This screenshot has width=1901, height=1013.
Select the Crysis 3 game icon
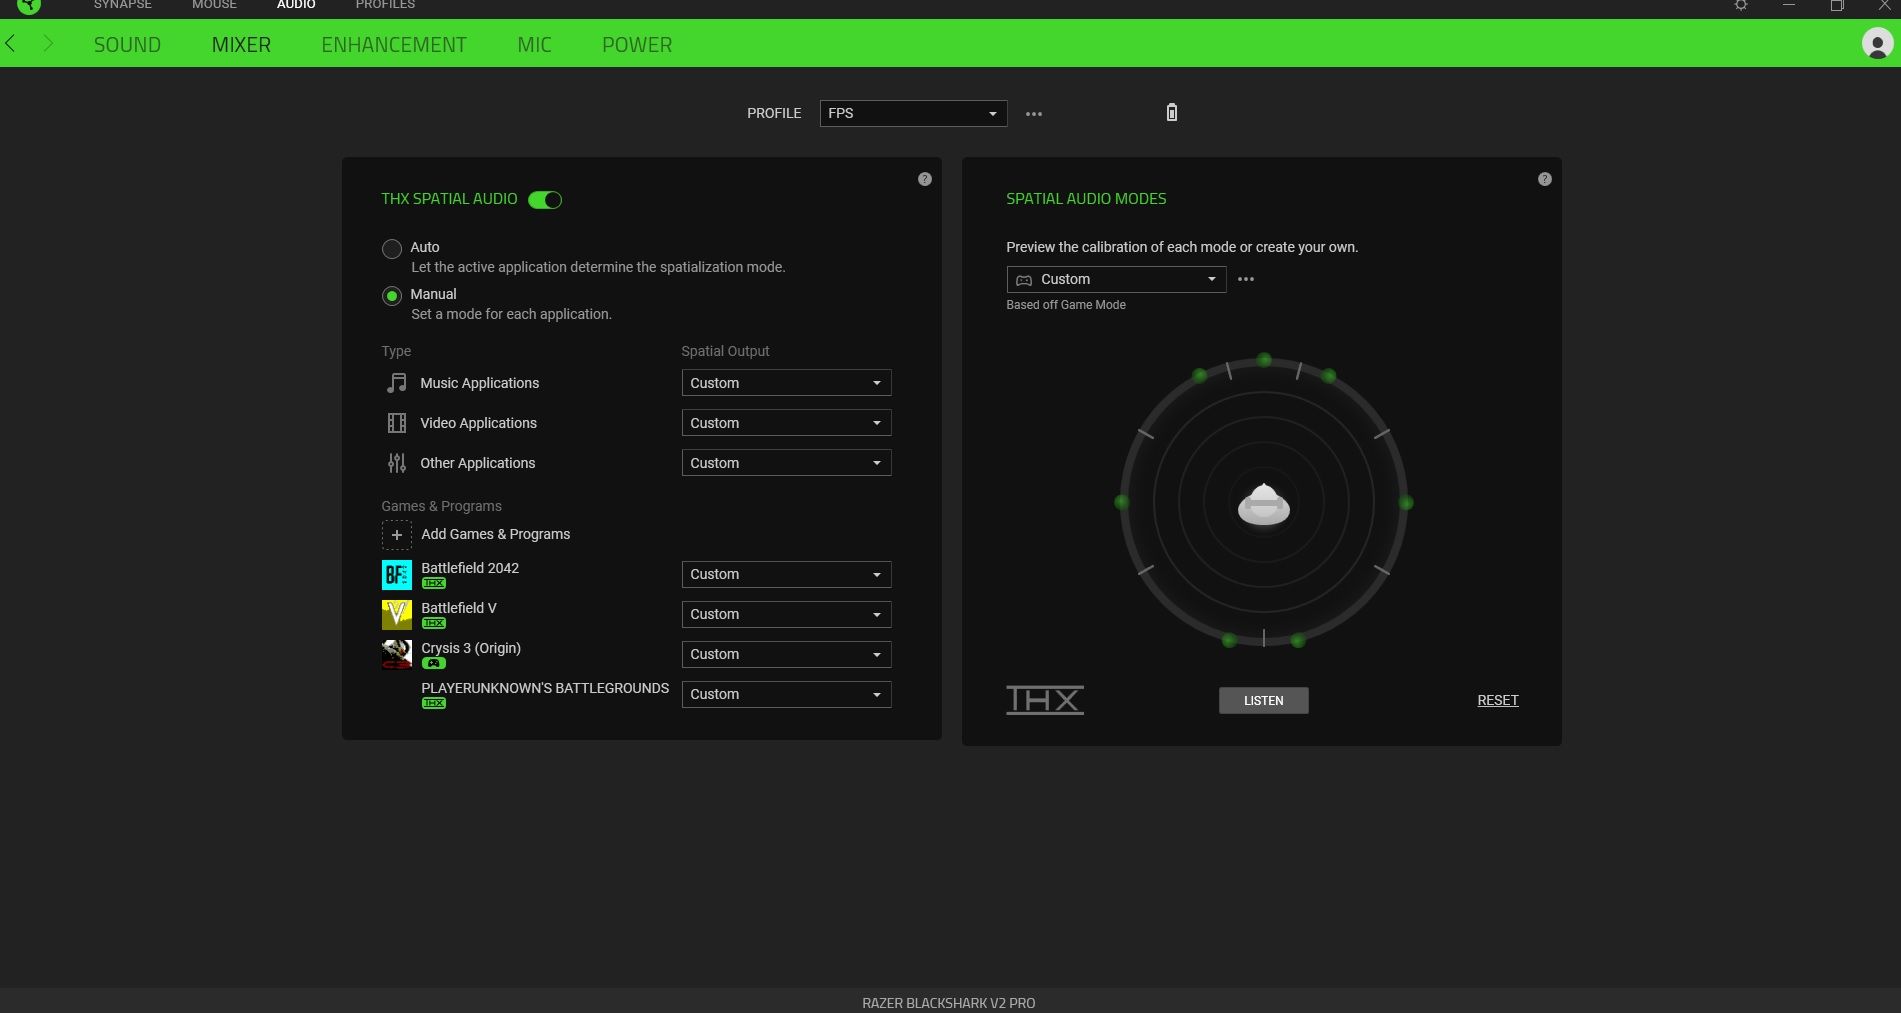point(397,655)
